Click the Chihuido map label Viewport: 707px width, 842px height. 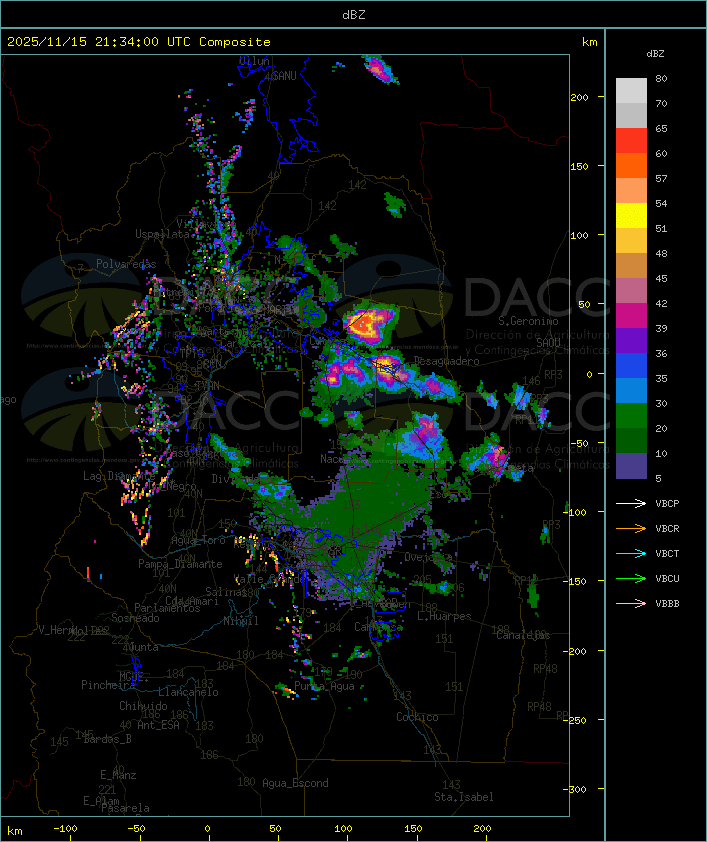[x=143, y=706]
